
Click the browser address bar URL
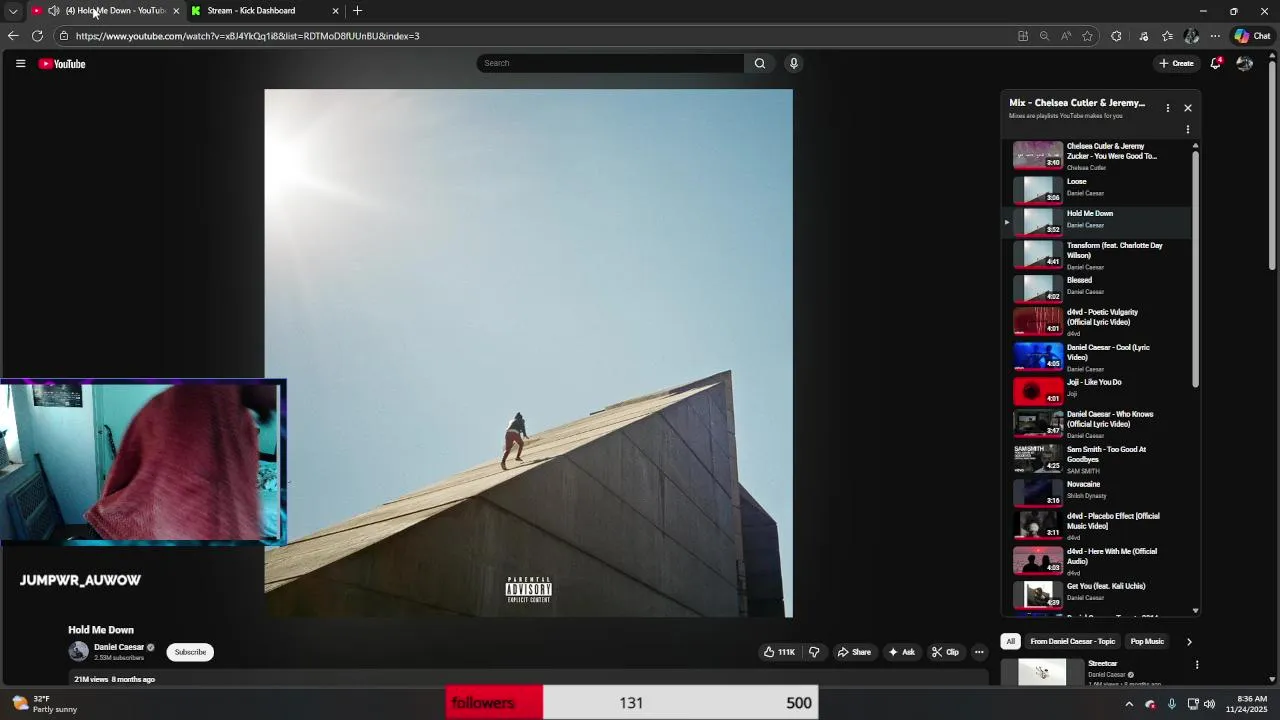tap(248, 36)
